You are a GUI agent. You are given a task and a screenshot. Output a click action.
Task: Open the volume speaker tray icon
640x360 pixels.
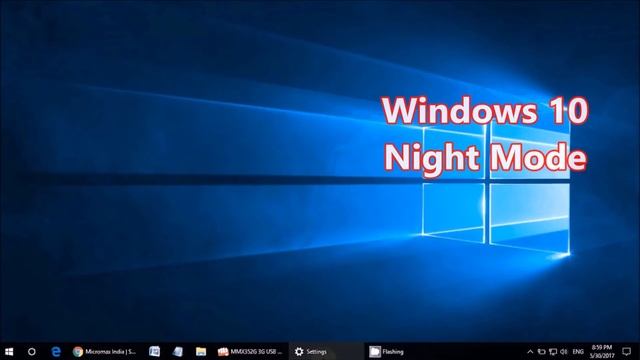click(x=564, y=351)
